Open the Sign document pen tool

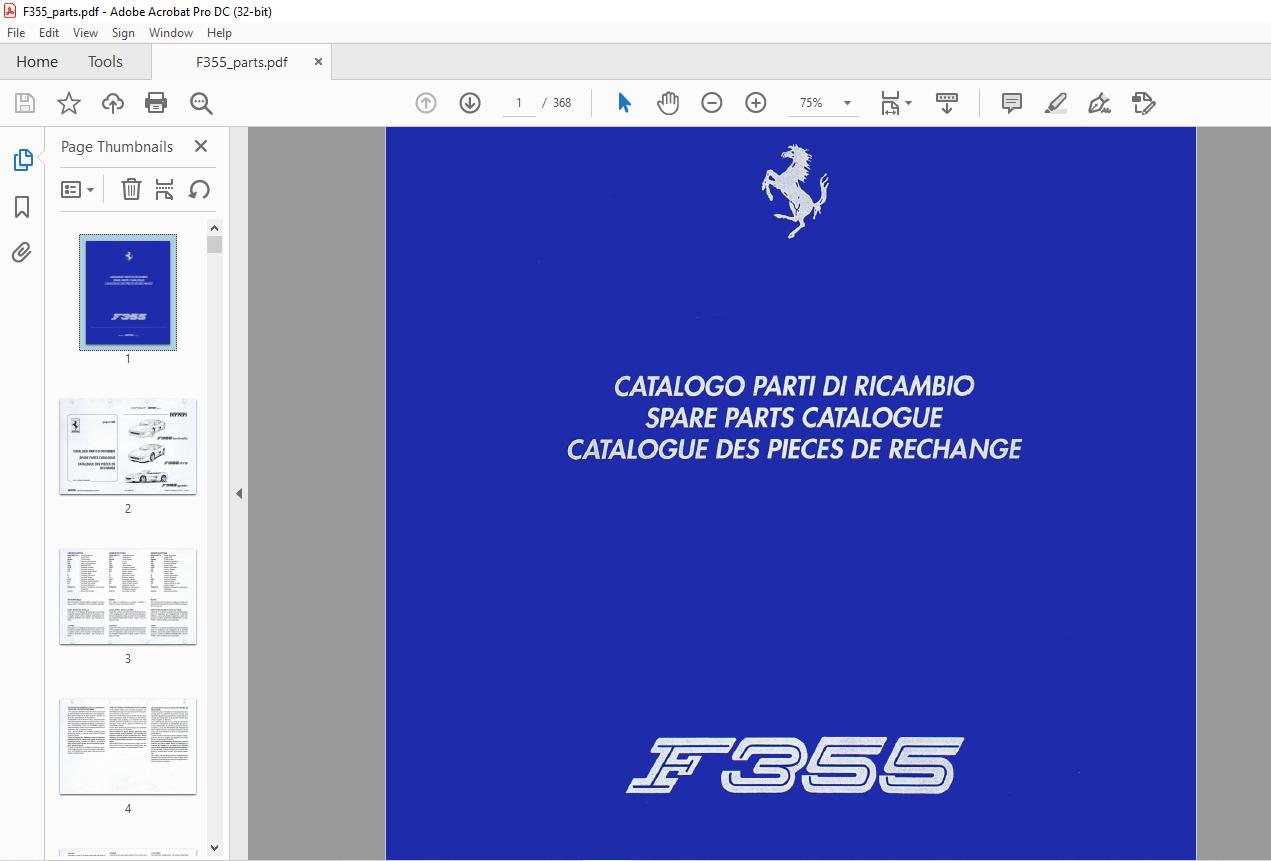point(1100,103)
